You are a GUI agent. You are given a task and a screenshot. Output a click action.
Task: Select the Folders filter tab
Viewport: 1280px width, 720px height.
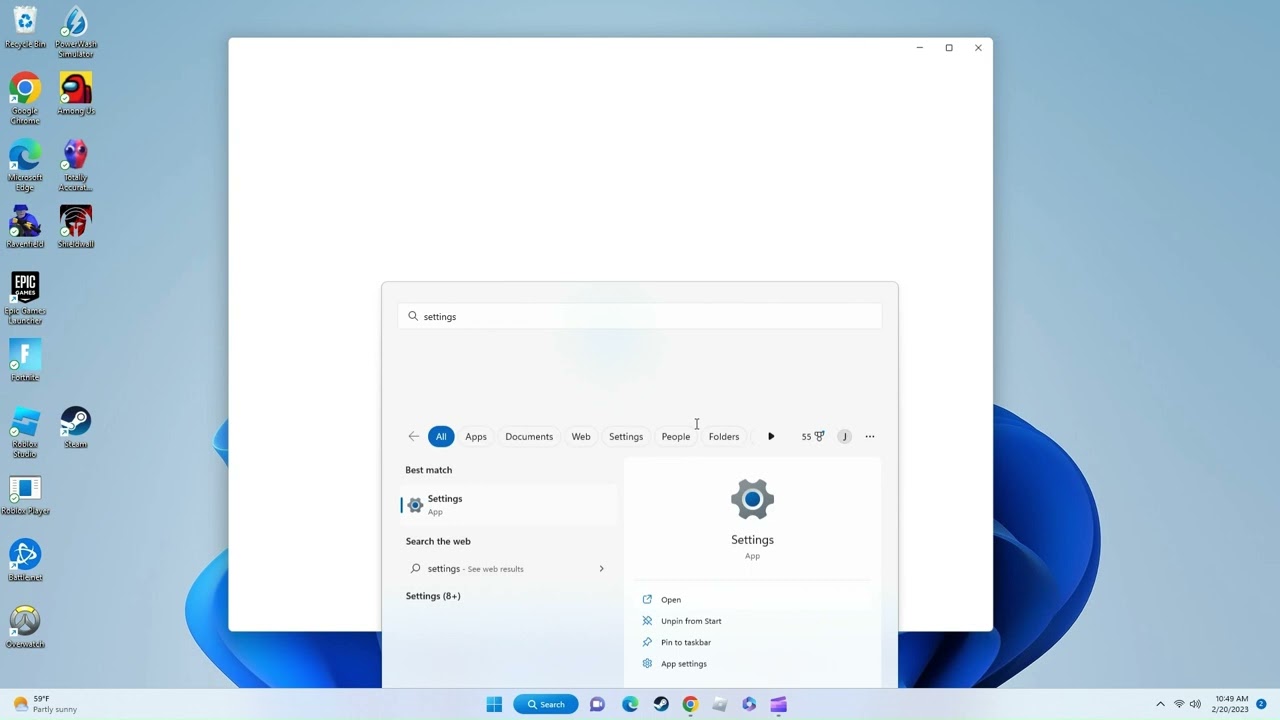coord(724,436)
